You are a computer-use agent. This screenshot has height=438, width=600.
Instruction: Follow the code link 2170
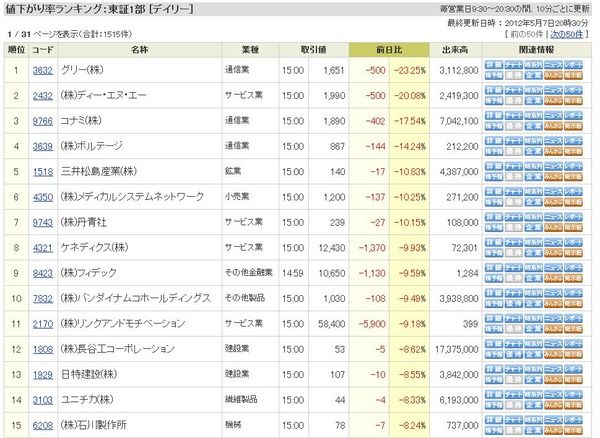pyautogui.click(x=43, y=324)
